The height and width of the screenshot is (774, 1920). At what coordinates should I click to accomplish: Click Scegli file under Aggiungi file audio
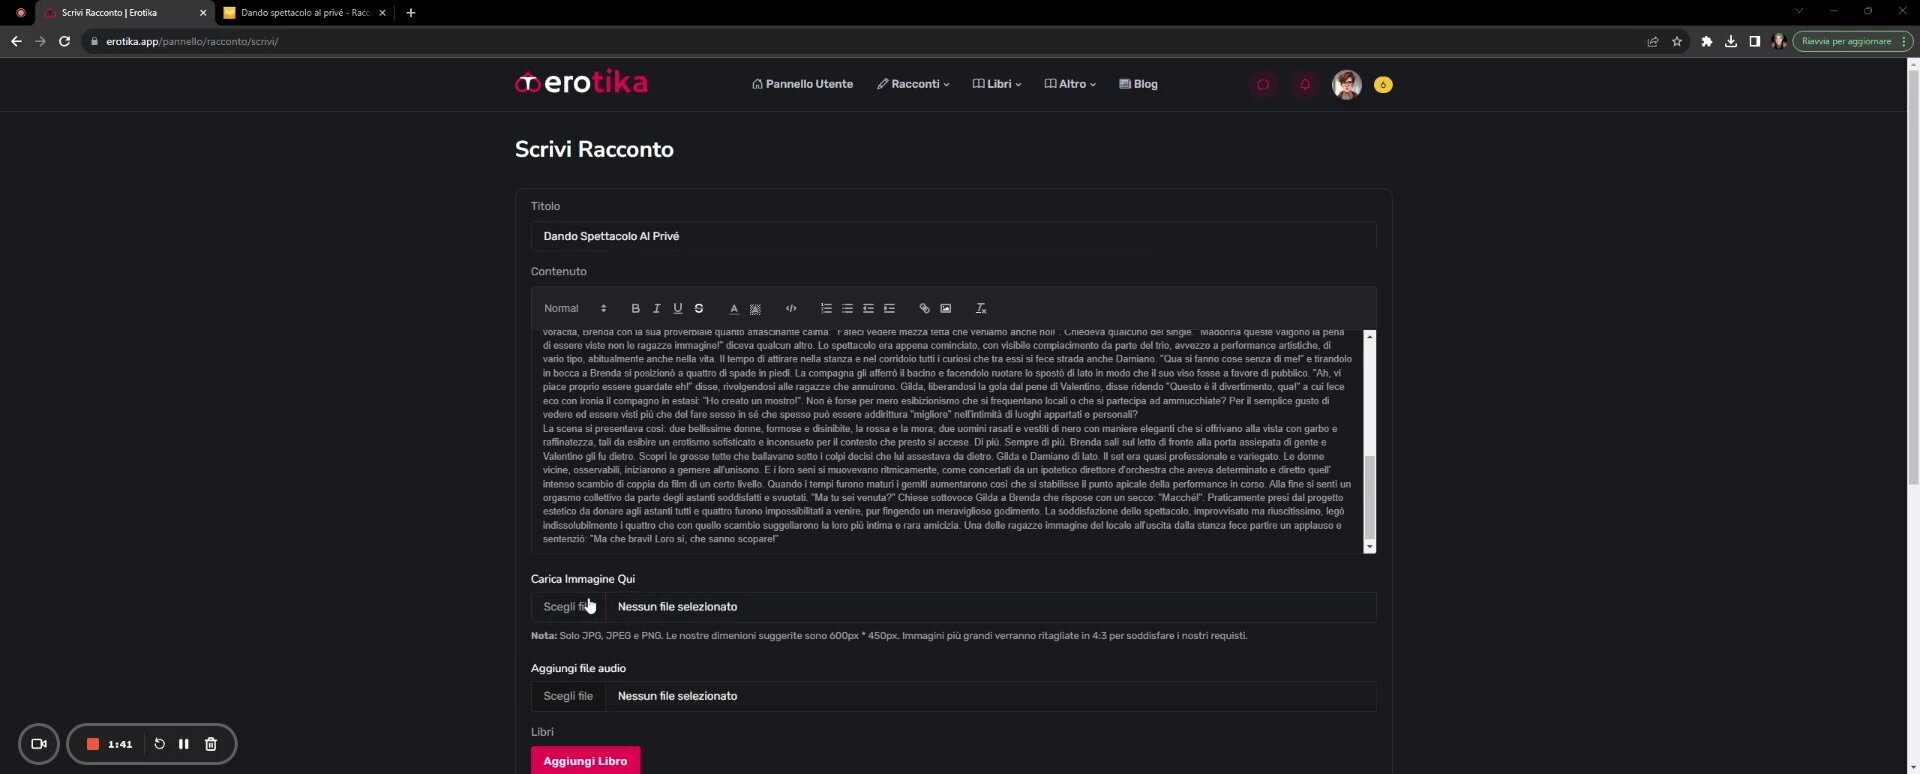tap(568, 696)
